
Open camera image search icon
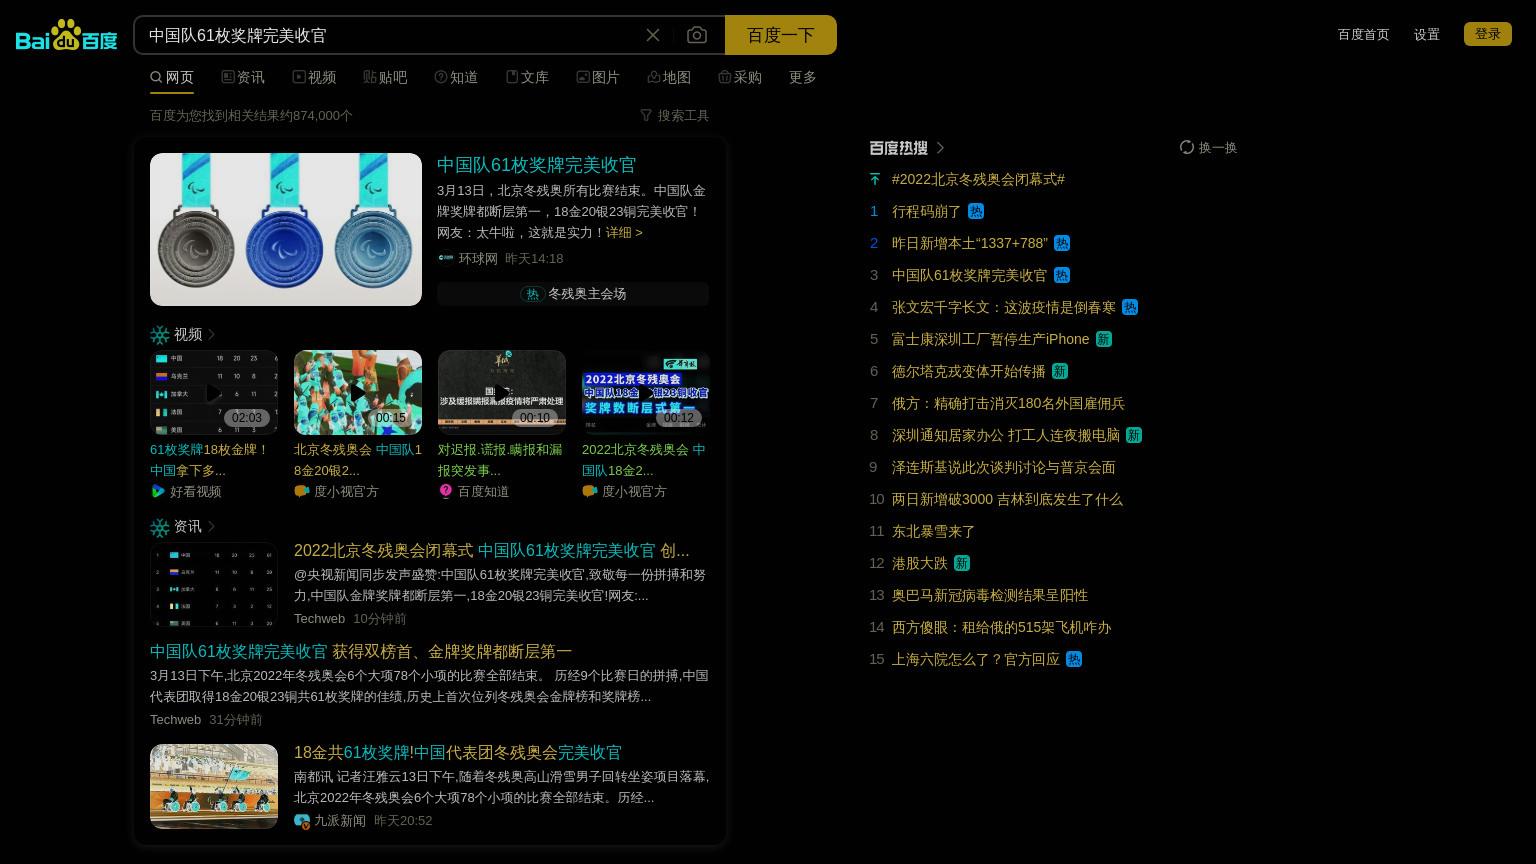[697, 35]
